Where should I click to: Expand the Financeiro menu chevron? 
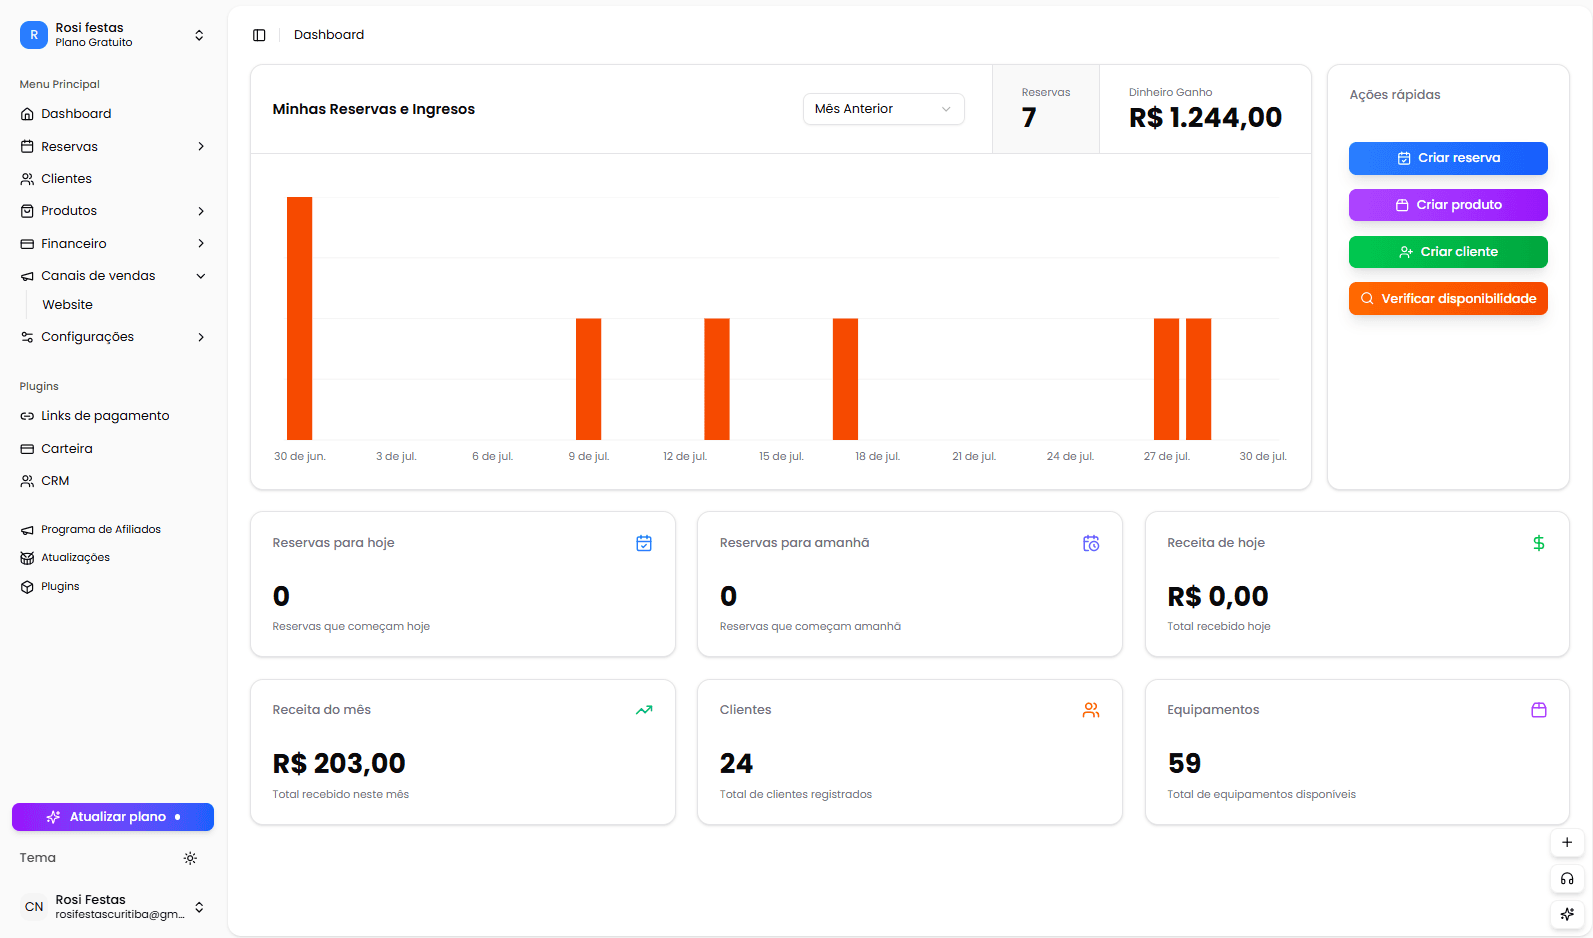[x=201, y=244]
